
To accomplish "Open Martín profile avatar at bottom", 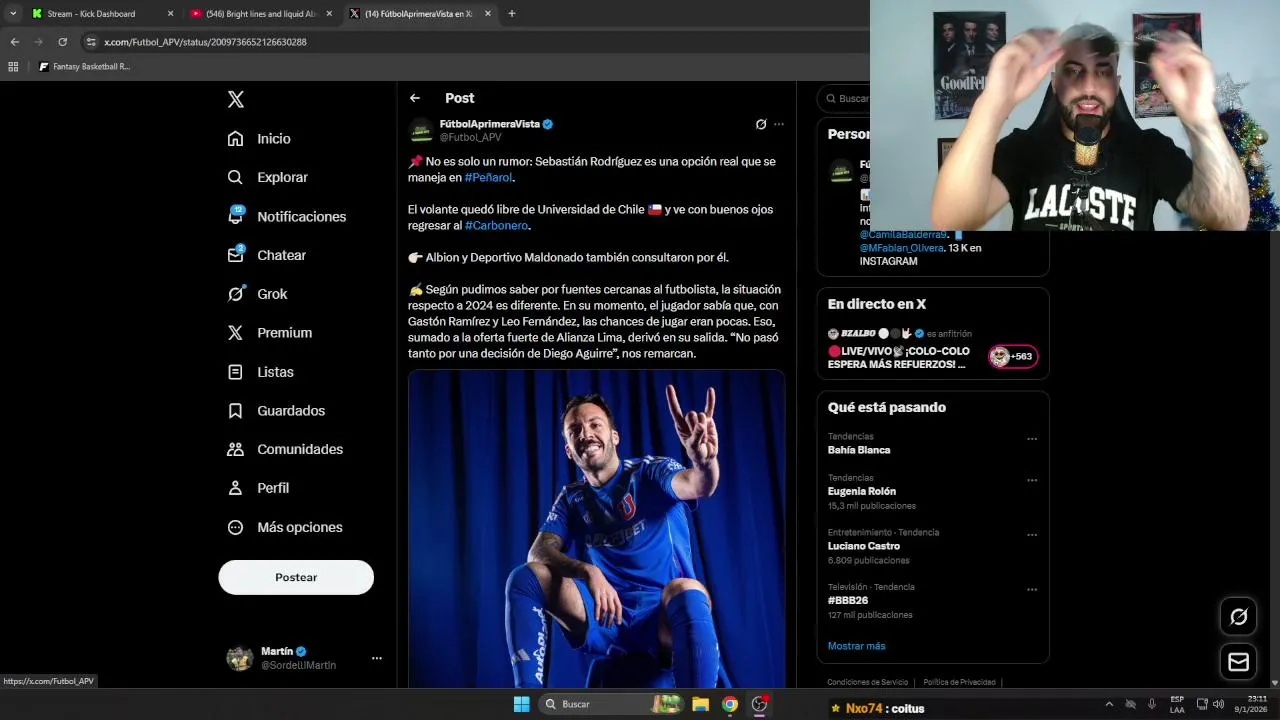I will pos(240,658).
